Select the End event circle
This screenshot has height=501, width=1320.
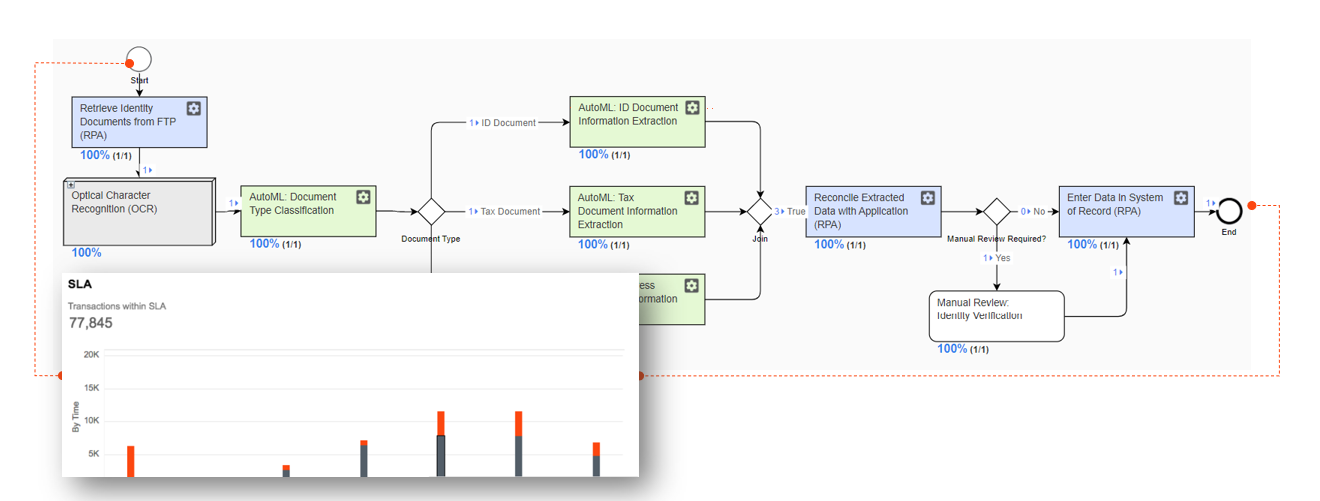click(1229, 211)
